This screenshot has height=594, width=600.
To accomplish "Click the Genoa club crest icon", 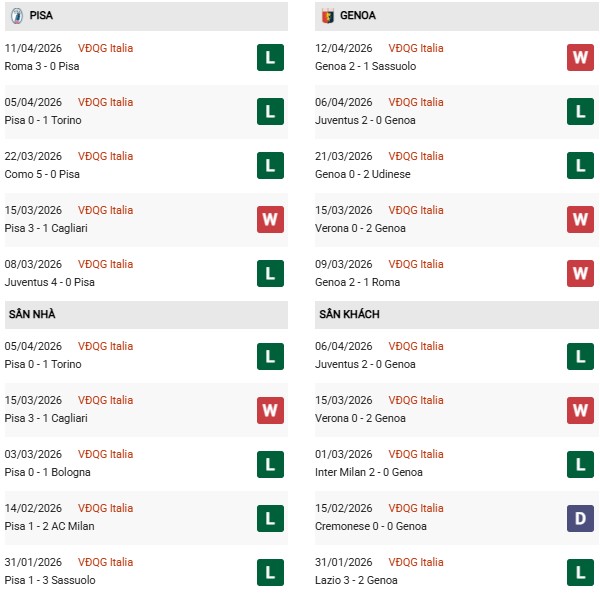I will [x=327, y=16].
